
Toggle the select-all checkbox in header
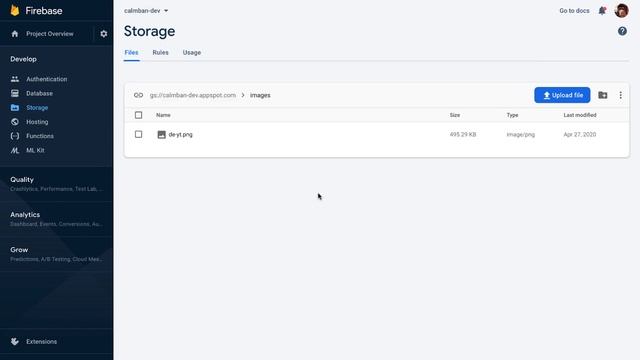click(x=138, y=115)
